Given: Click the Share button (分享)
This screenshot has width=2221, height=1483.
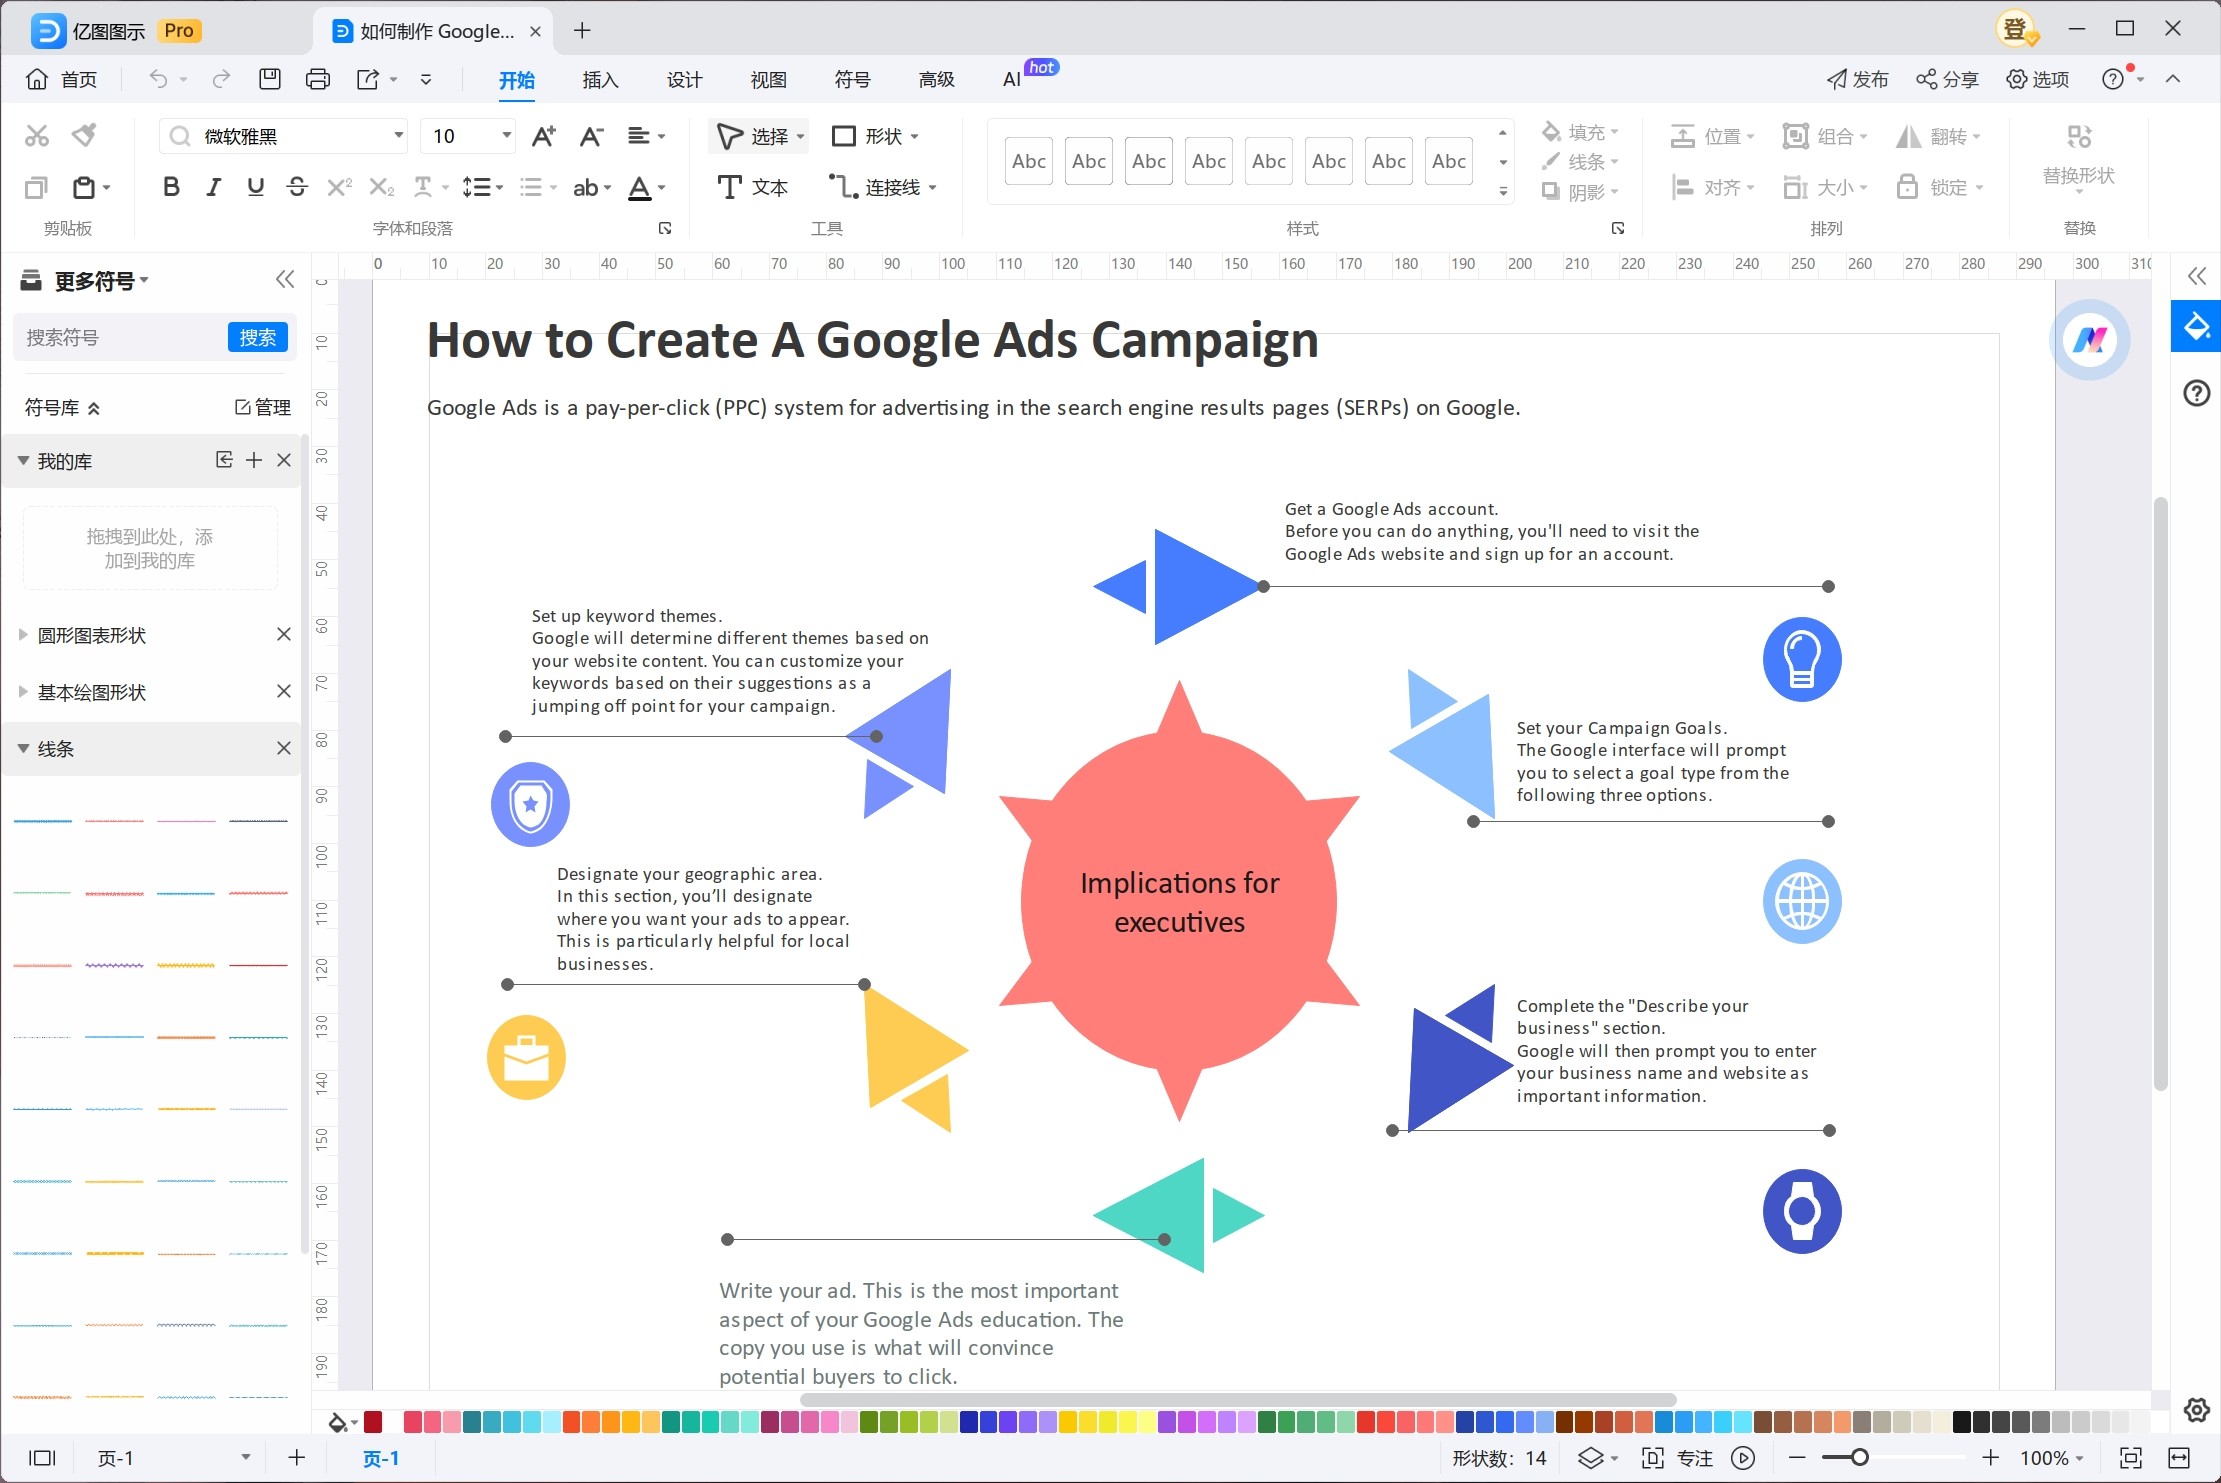Looking at the screenshot, I should [x=1947, y=79].
